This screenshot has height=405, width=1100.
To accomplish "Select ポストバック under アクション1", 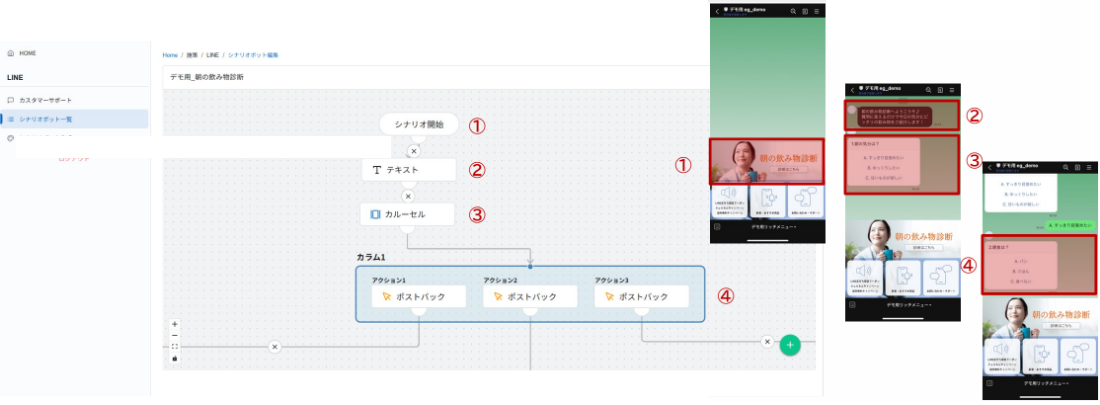I will tap(419, 297).
